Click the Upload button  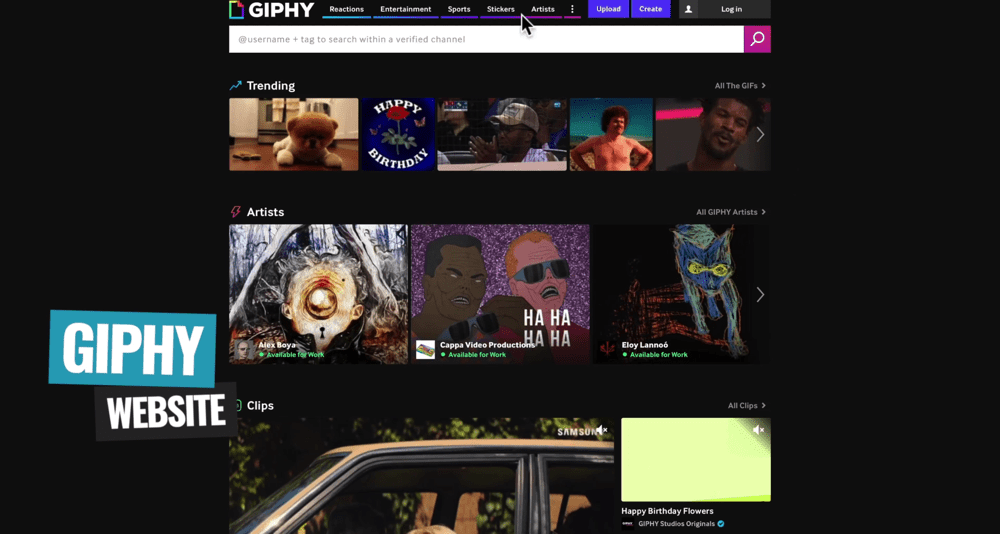pos(608,9)
